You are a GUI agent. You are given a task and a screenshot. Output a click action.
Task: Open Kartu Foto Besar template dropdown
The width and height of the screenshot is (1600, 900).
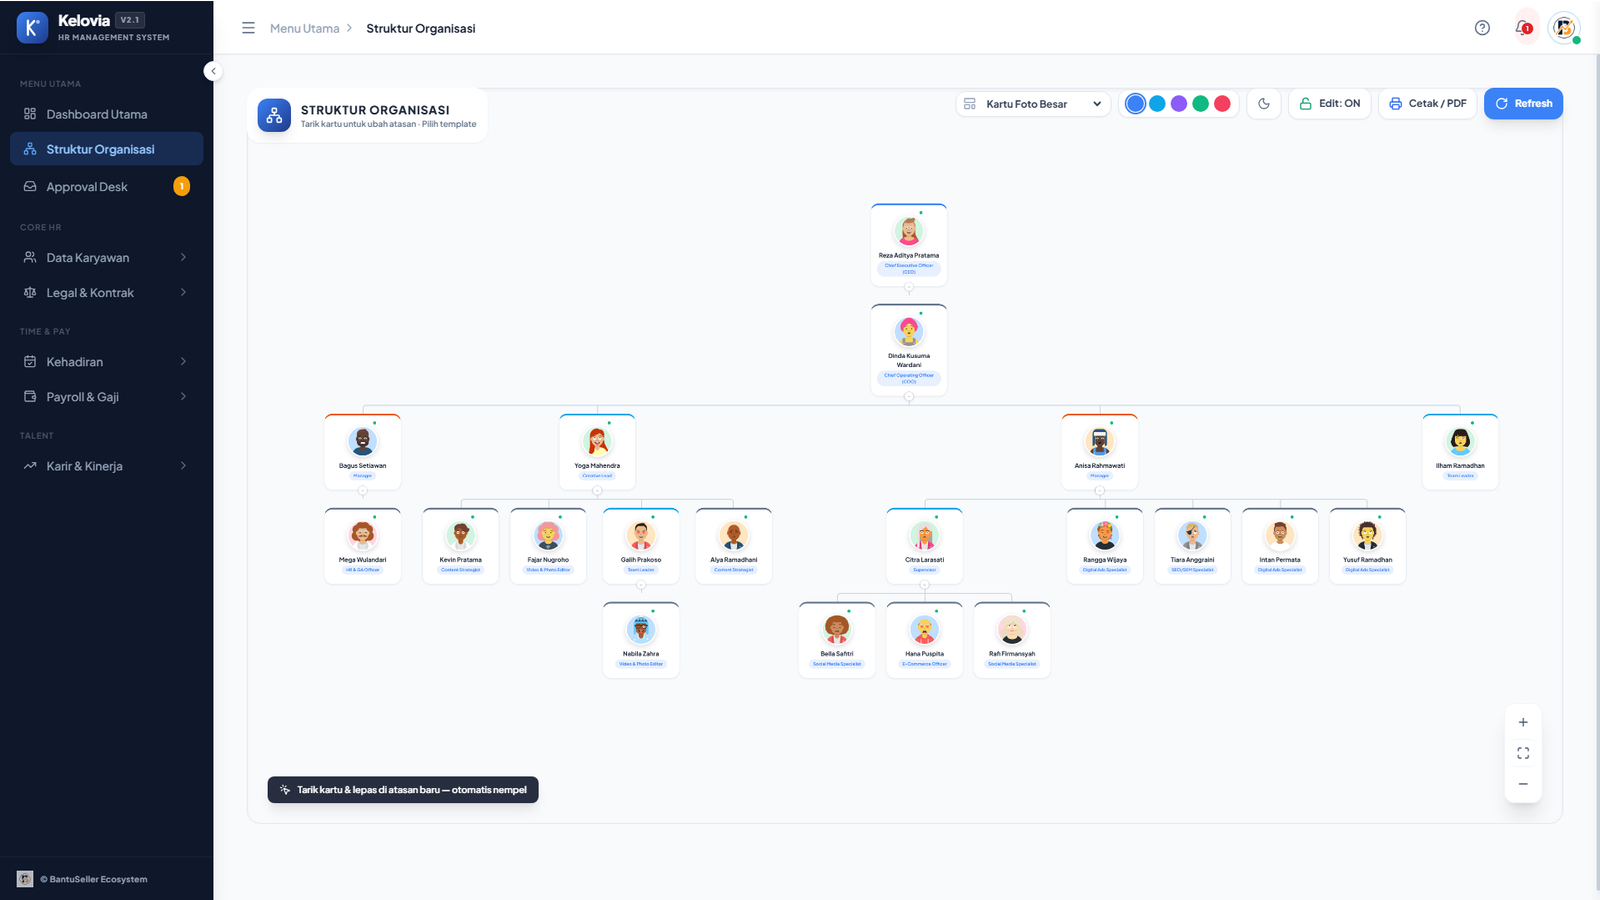[x=1033, y=104]
